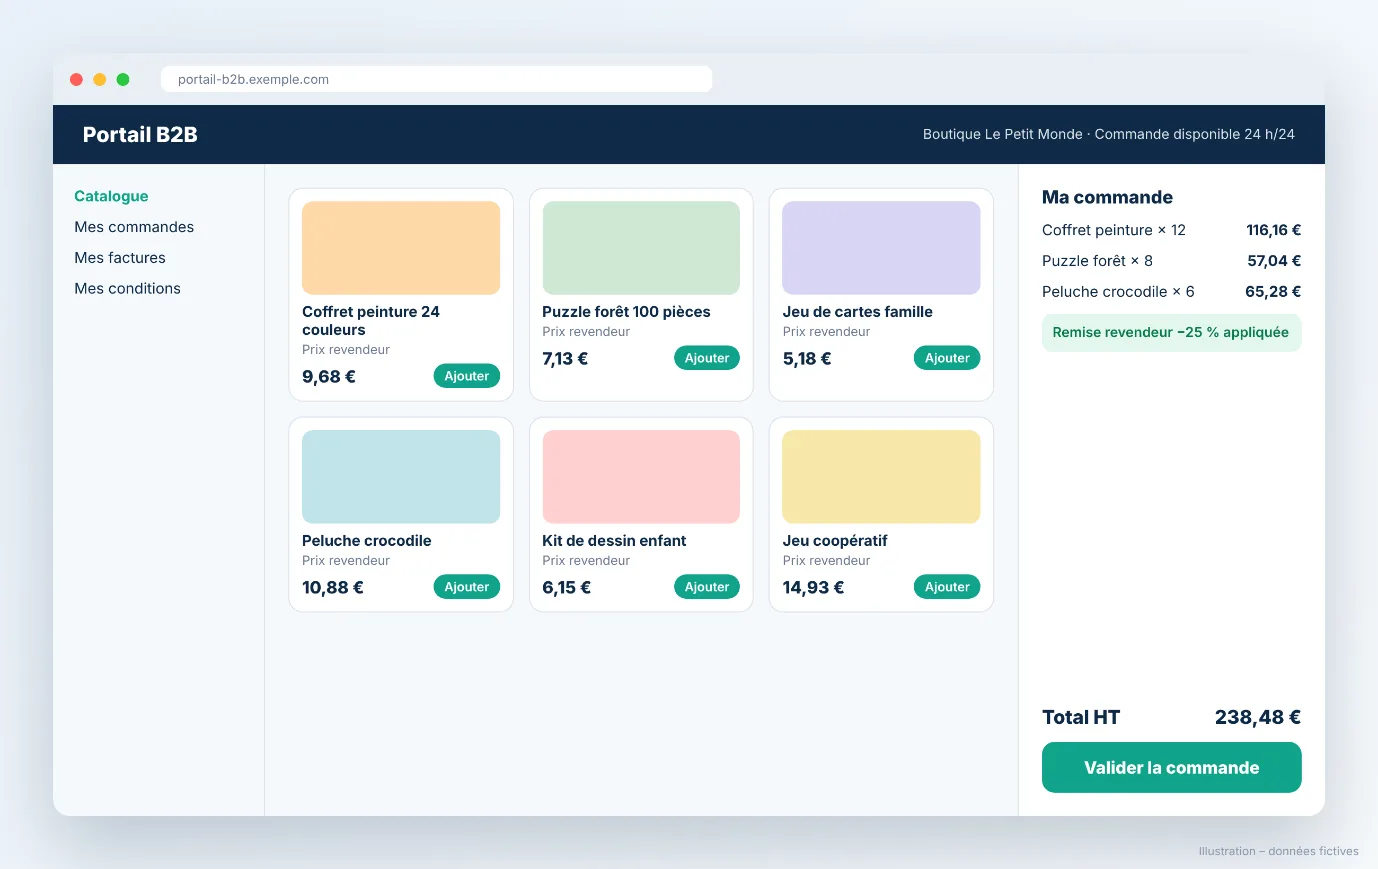Viewport: 1378px width, 869px height.
Task: Add Coffret peinture 24 couleurs to order
Action: pyautogui.click(x=467, y=376)
